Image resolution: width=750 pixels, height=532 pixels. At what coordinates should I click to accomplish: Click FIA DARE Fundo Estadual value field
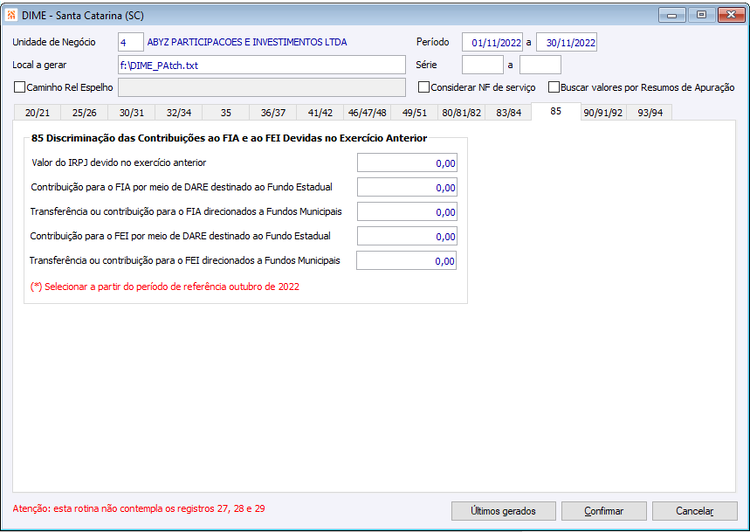(x=407, y=187)
